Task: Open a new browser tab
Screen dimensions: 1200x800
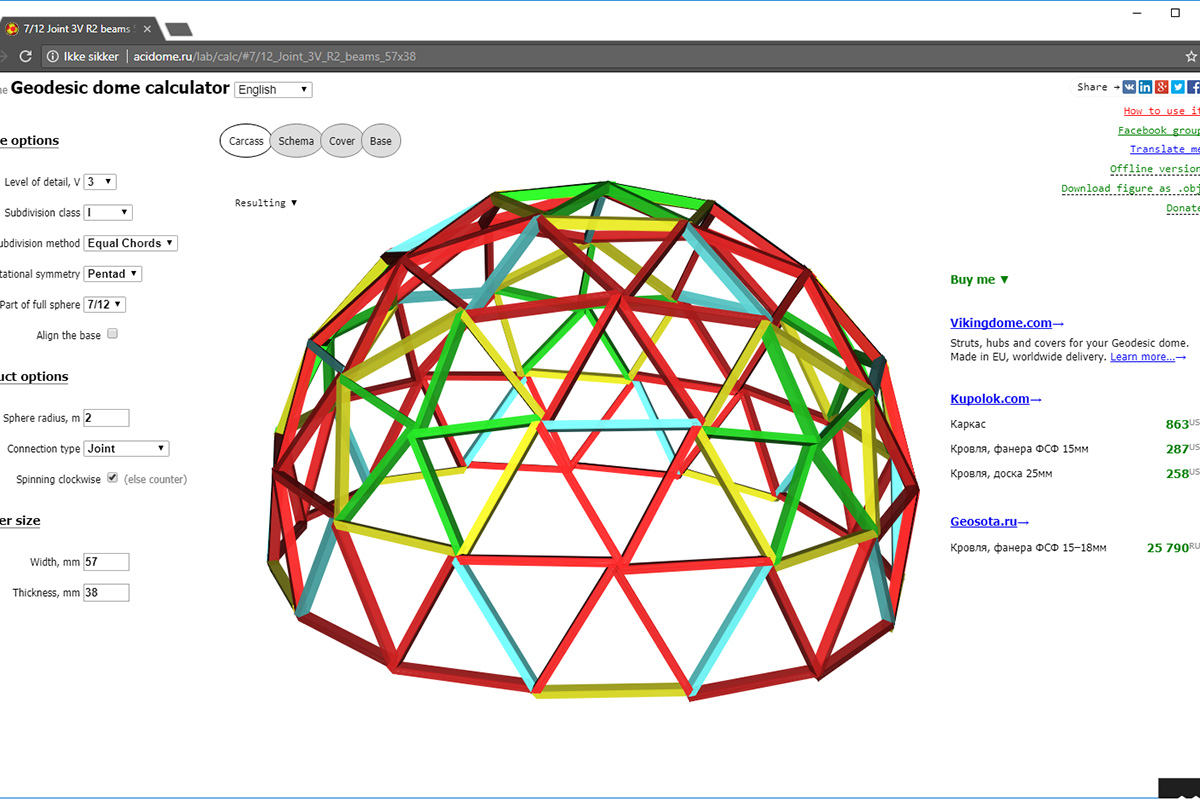Action: [x=178, y=29]
